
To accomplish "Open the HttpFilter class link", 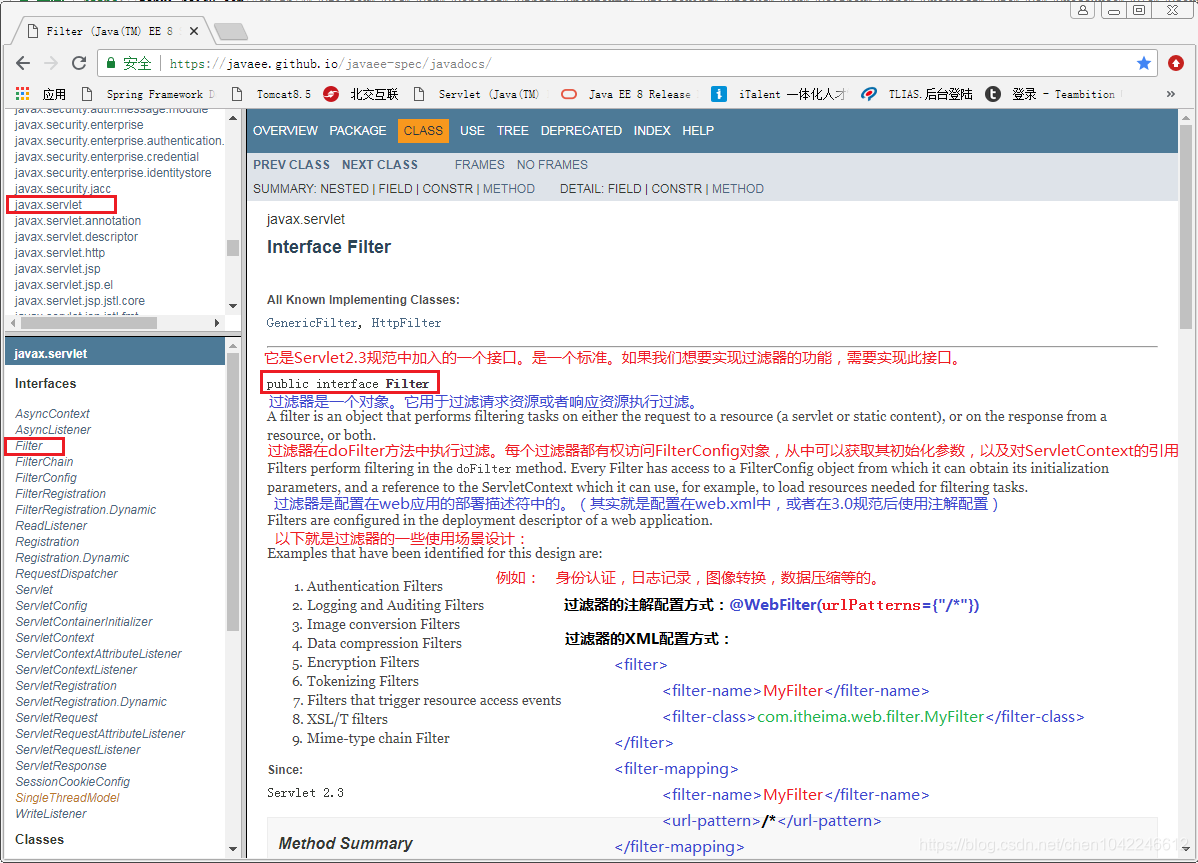I will pos(406,323).
